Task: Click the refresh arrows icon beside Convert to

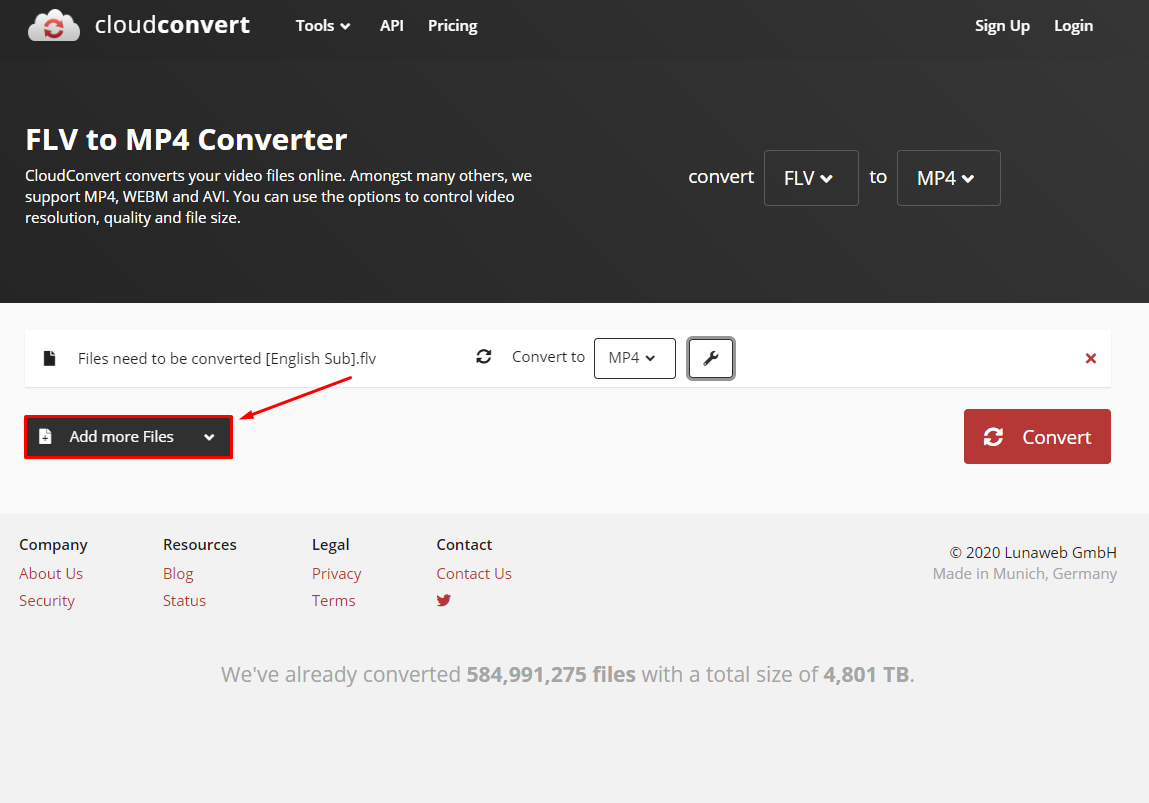Action: (x=484, y=357)
